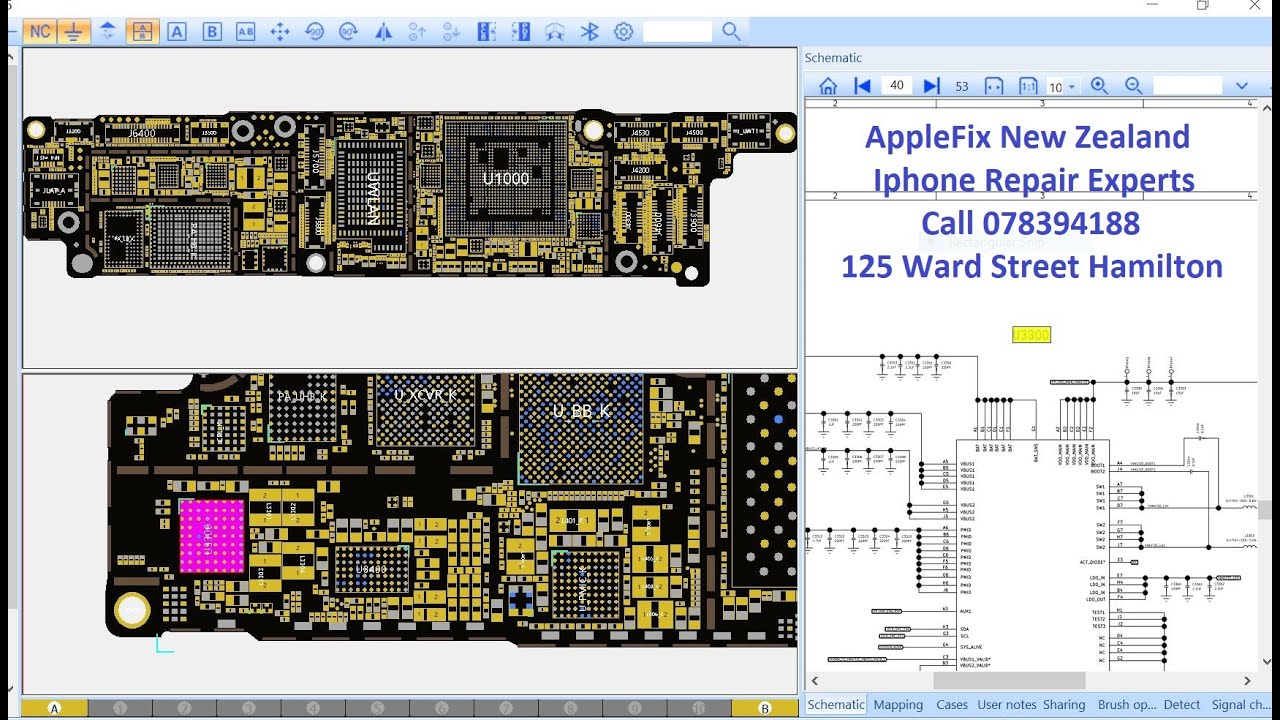Select the U_BB_K chip on bottom board

[580, 430]
